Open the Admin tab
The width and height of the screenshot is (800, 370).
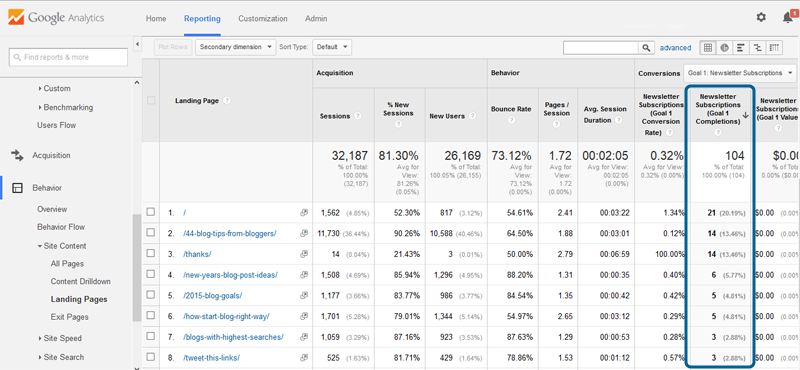pos(316,18)
